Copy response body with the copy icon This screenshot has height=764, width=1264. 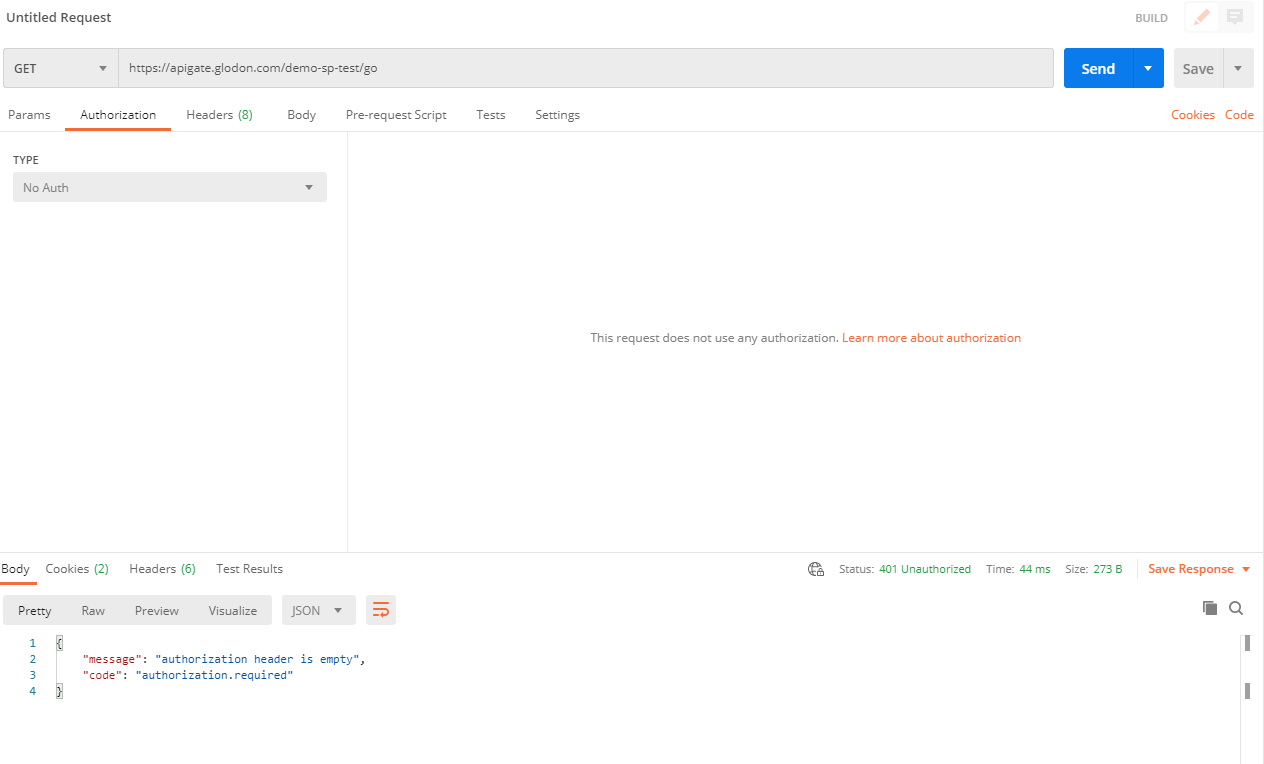click(1210, 608)
